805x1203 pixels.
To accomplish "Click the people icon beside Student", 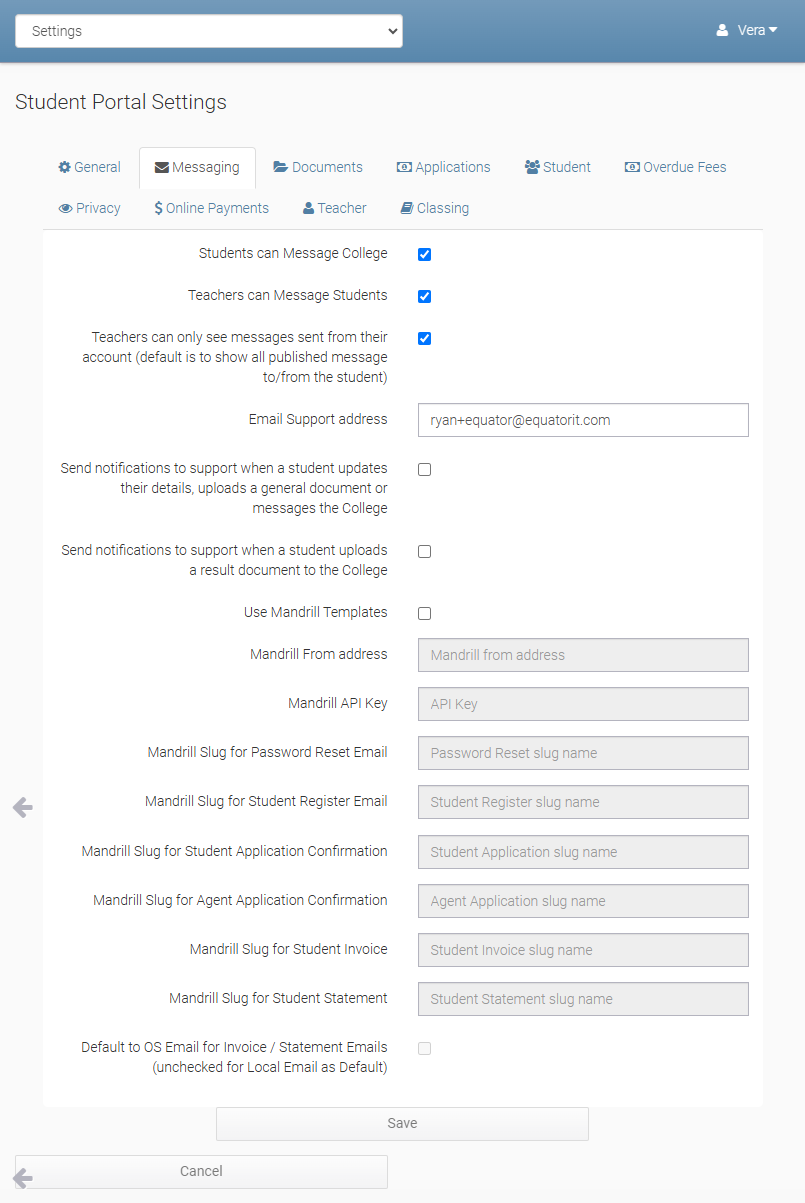I will point(532,167).
